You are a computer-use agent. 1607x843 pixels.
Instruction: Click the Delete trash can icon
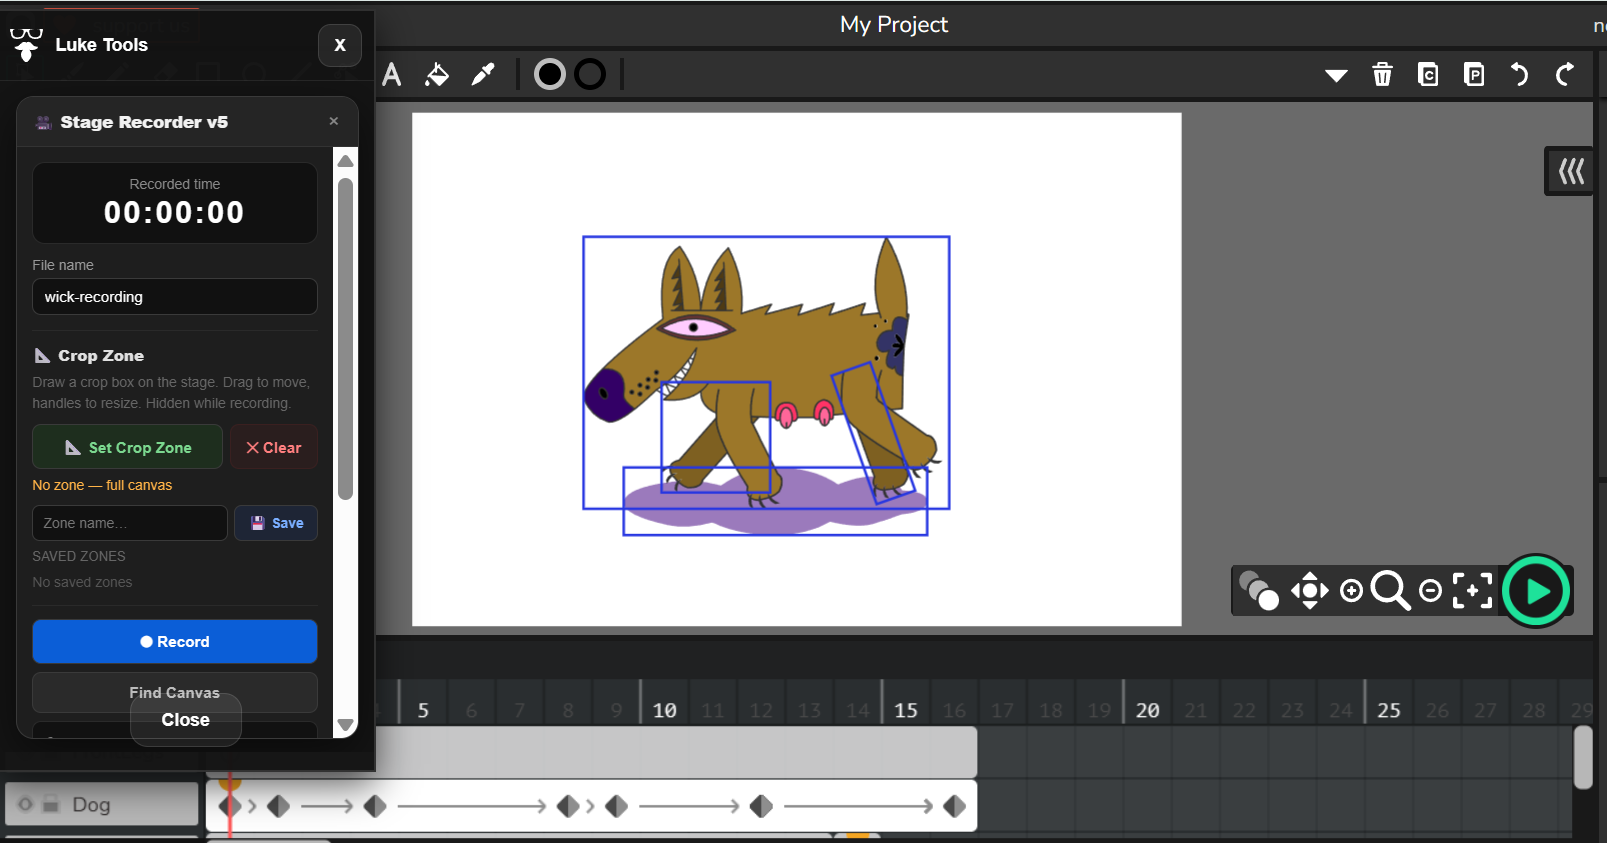(x=1382, y=75)
